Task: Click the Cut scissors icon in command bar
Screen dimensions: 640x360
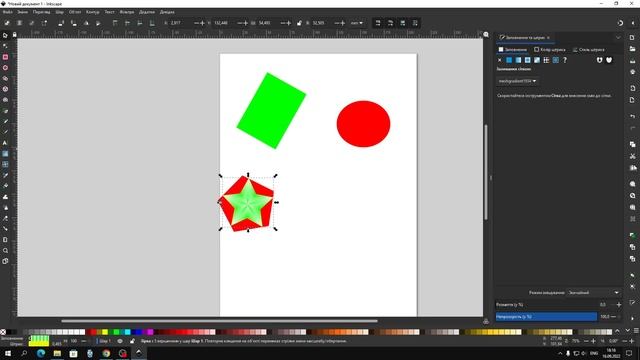Action: tap(632, 156)
